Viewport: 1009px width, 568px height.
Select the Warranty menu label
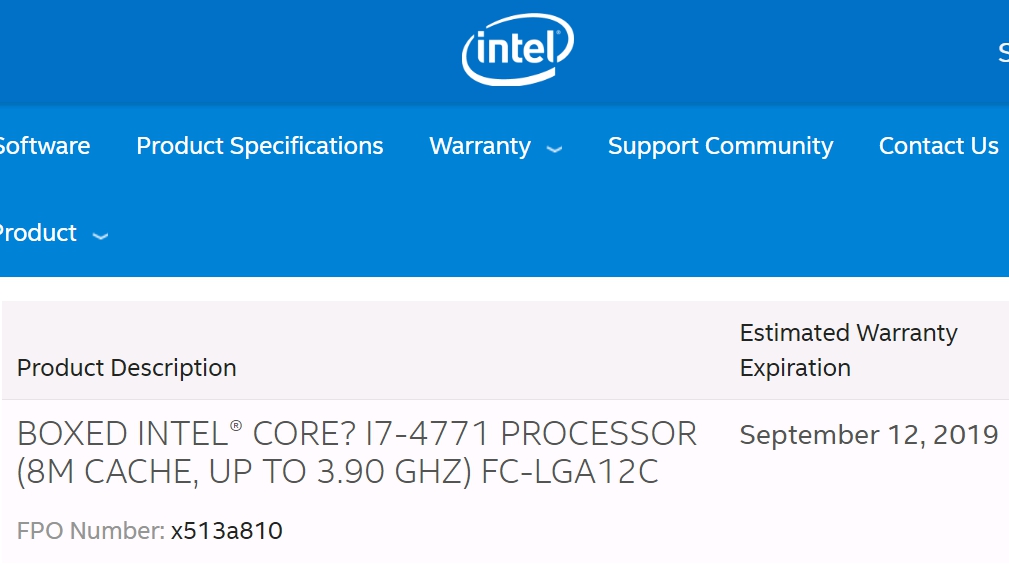tap(480, 146)
